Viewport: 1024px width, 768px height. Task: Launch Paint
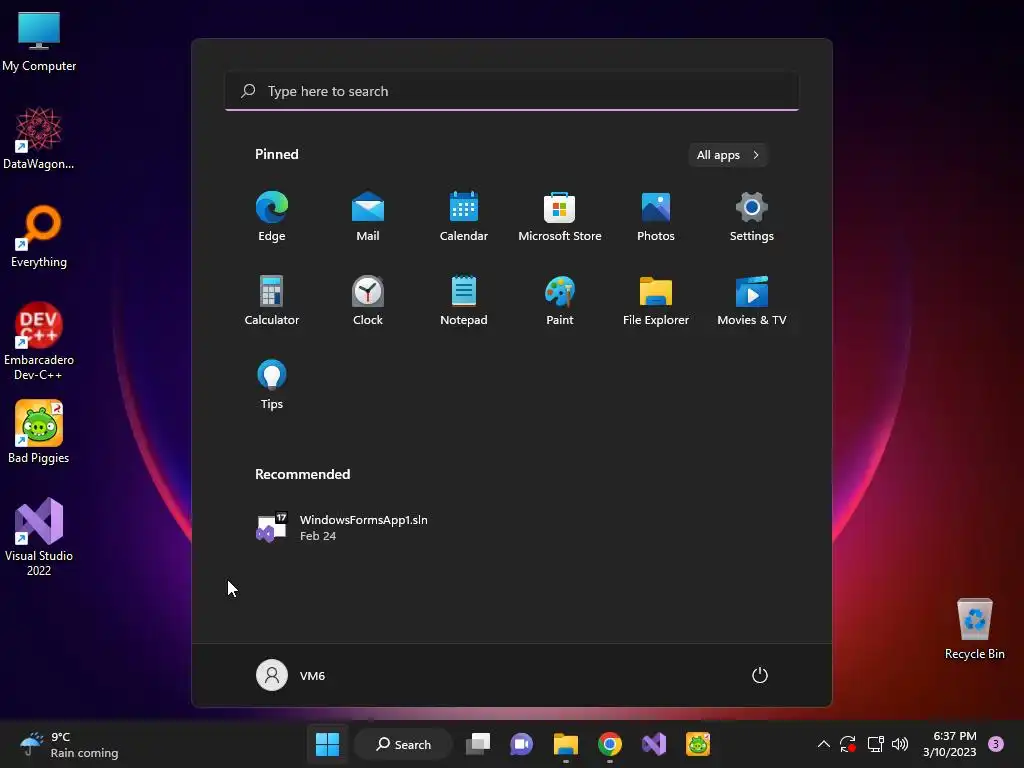pos(560,300)
